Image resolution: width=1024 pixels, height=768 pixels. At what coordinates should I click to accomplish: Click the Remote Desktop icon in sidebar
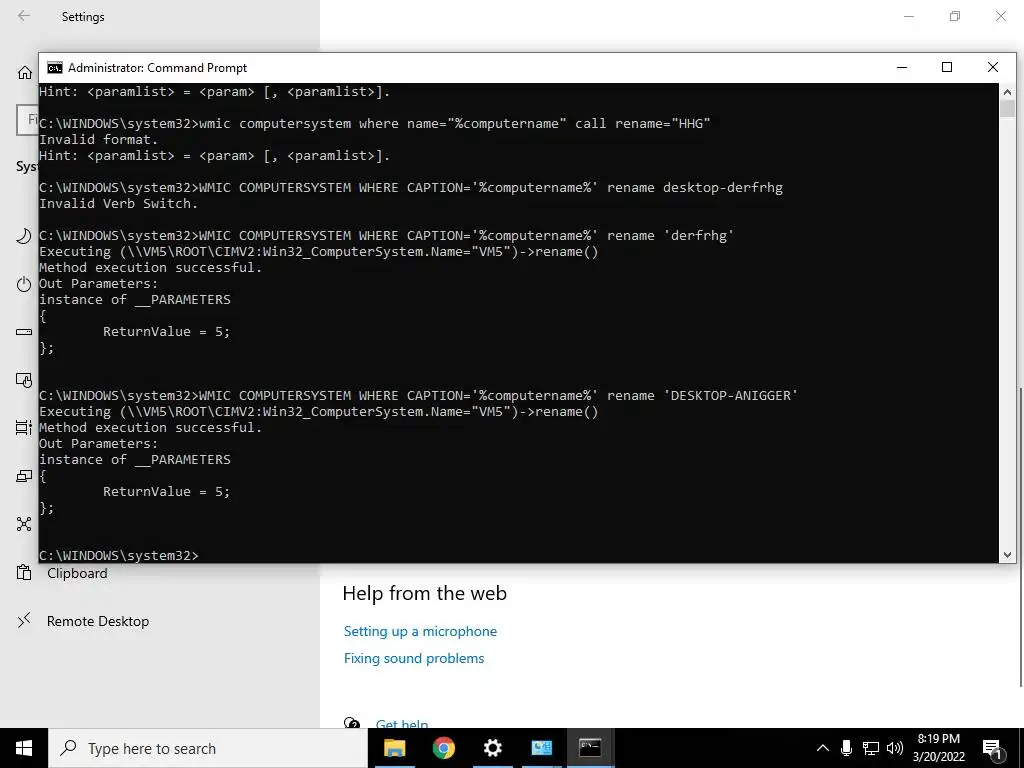(24, 620)
